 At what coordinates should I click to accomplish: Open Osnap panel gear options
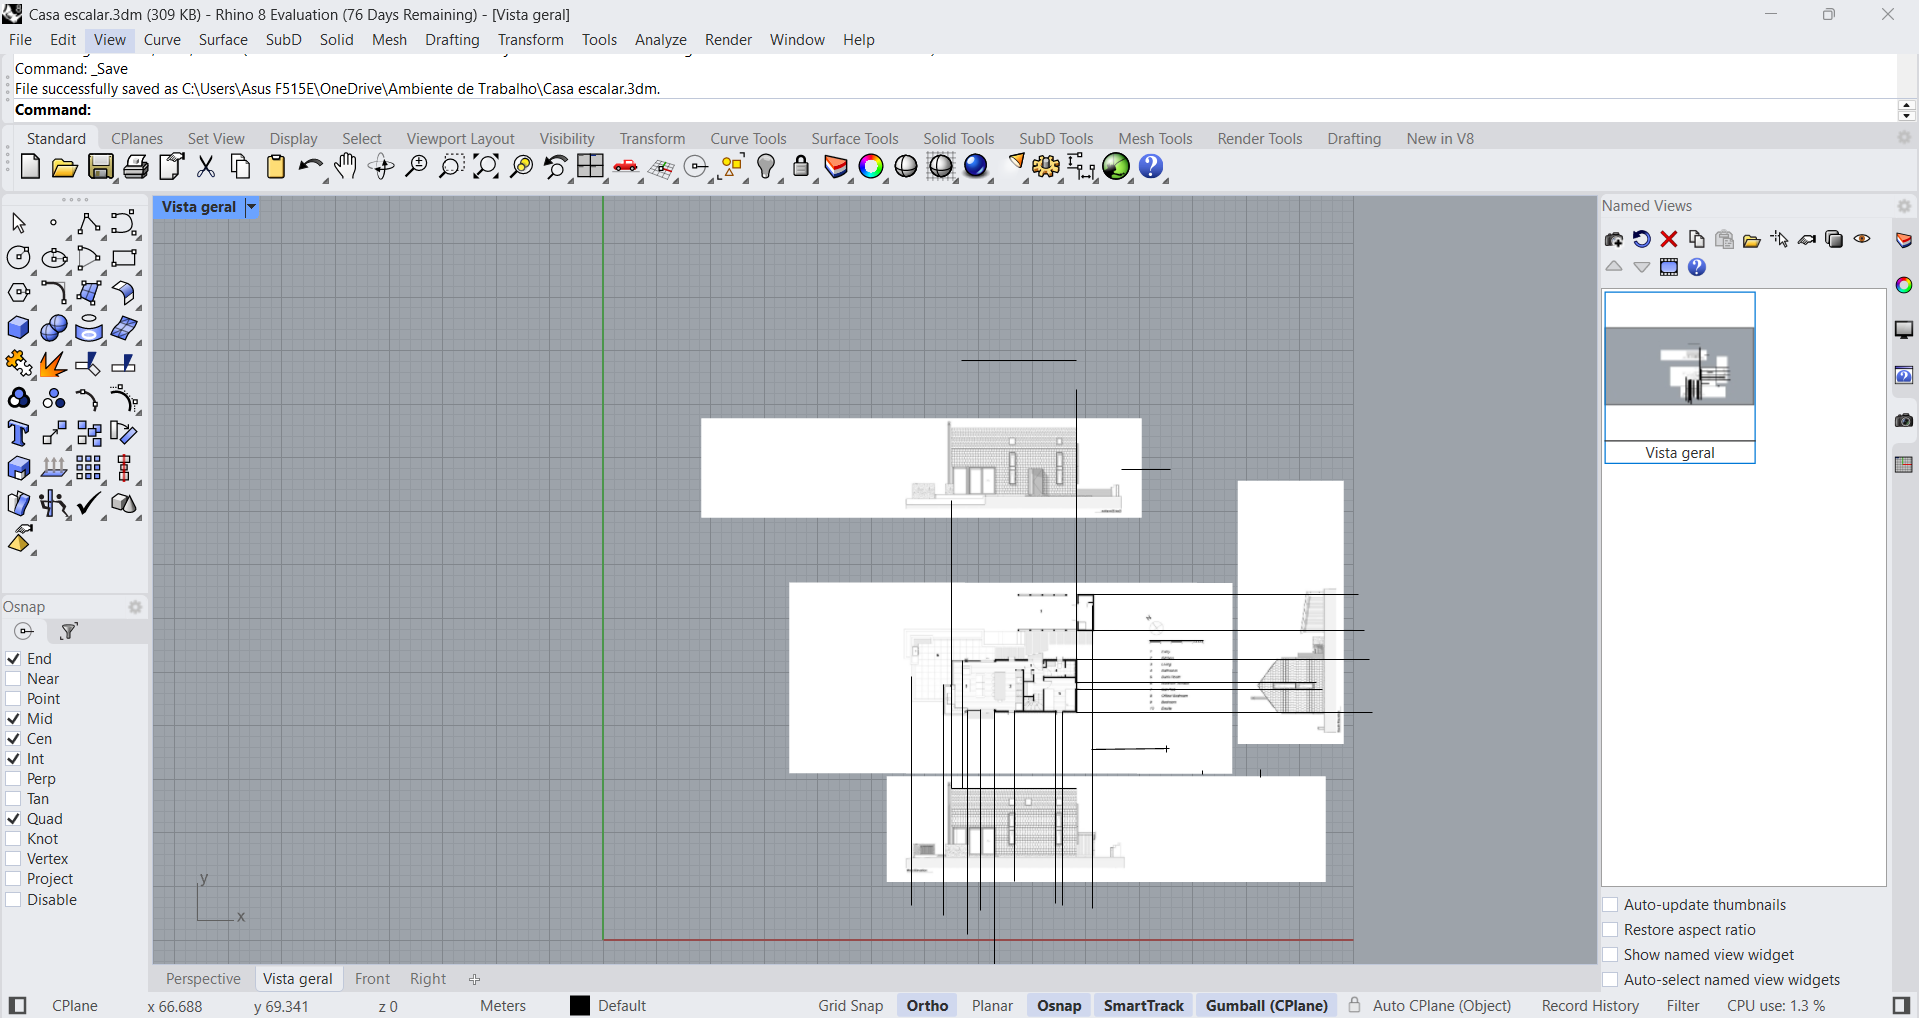point(136,607)
